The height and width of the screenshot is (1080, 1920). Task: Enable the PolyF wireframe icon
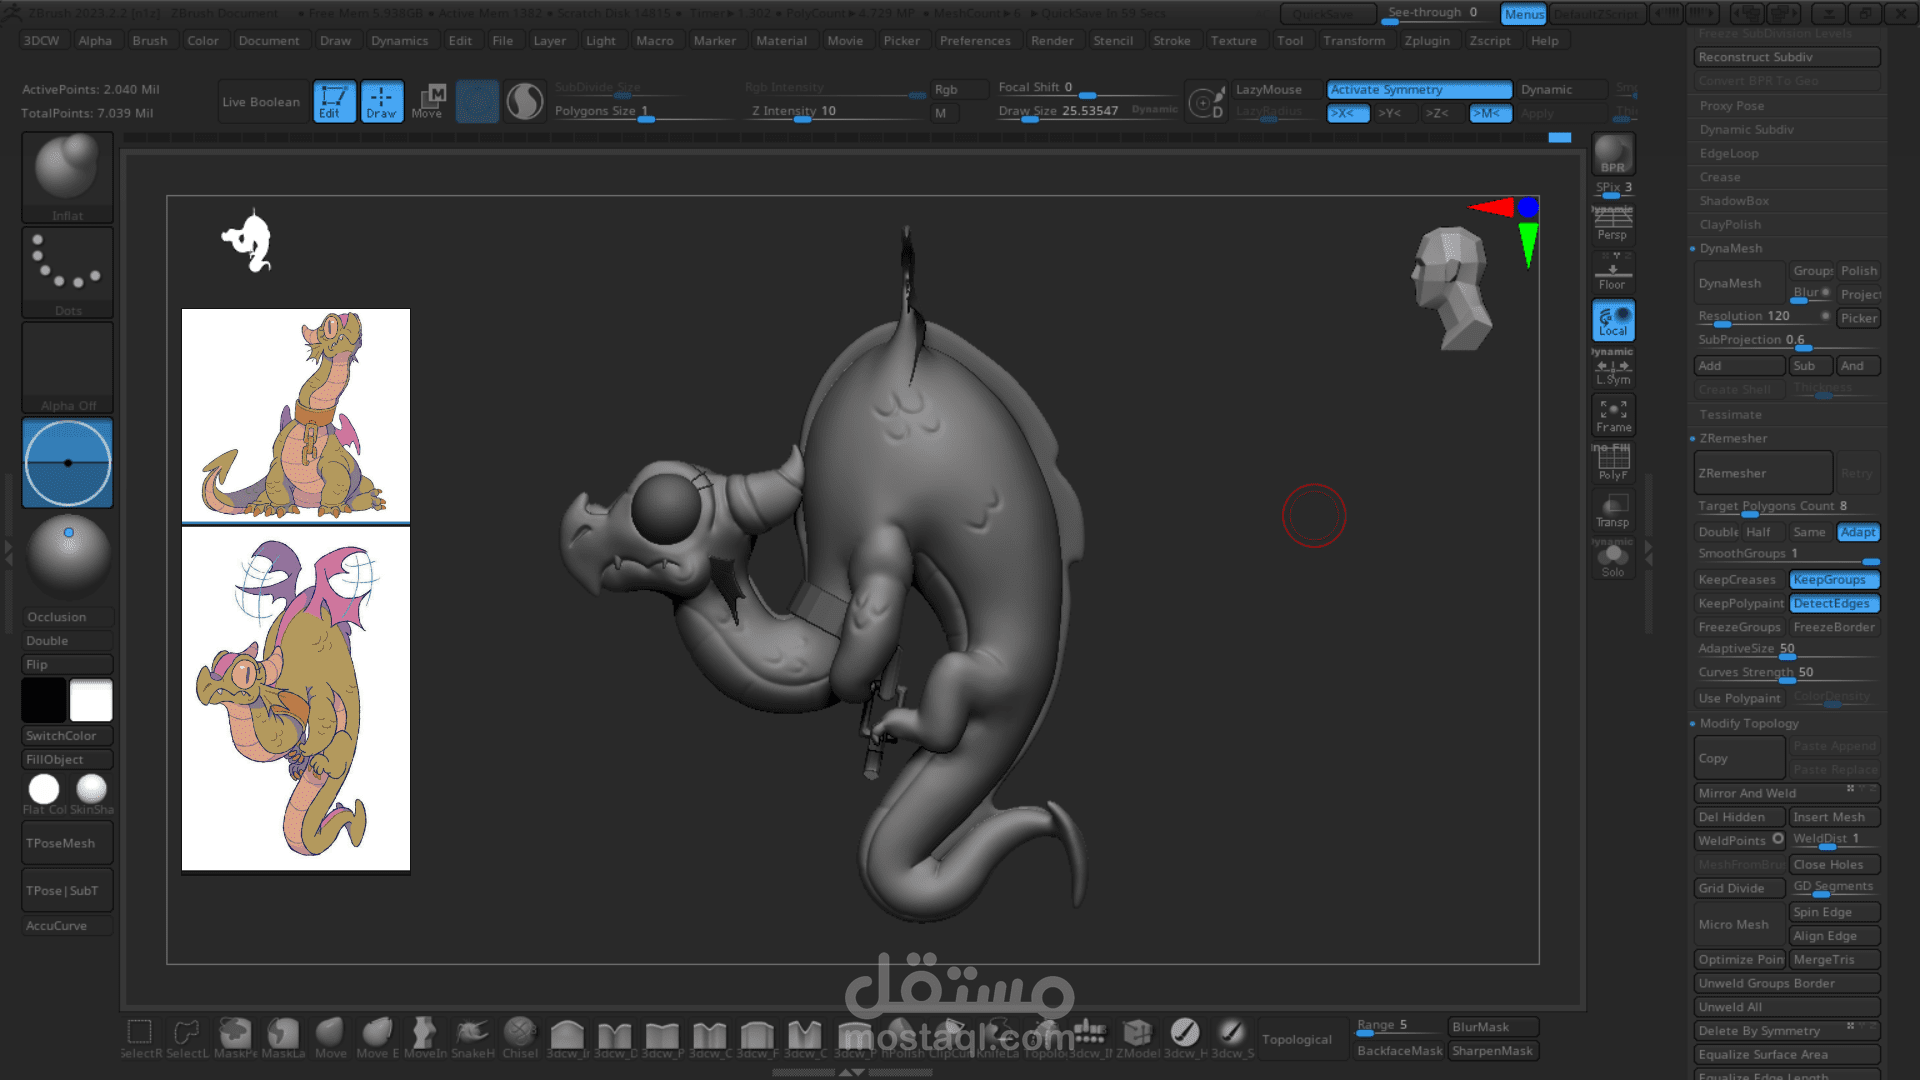coord(1612,462)
